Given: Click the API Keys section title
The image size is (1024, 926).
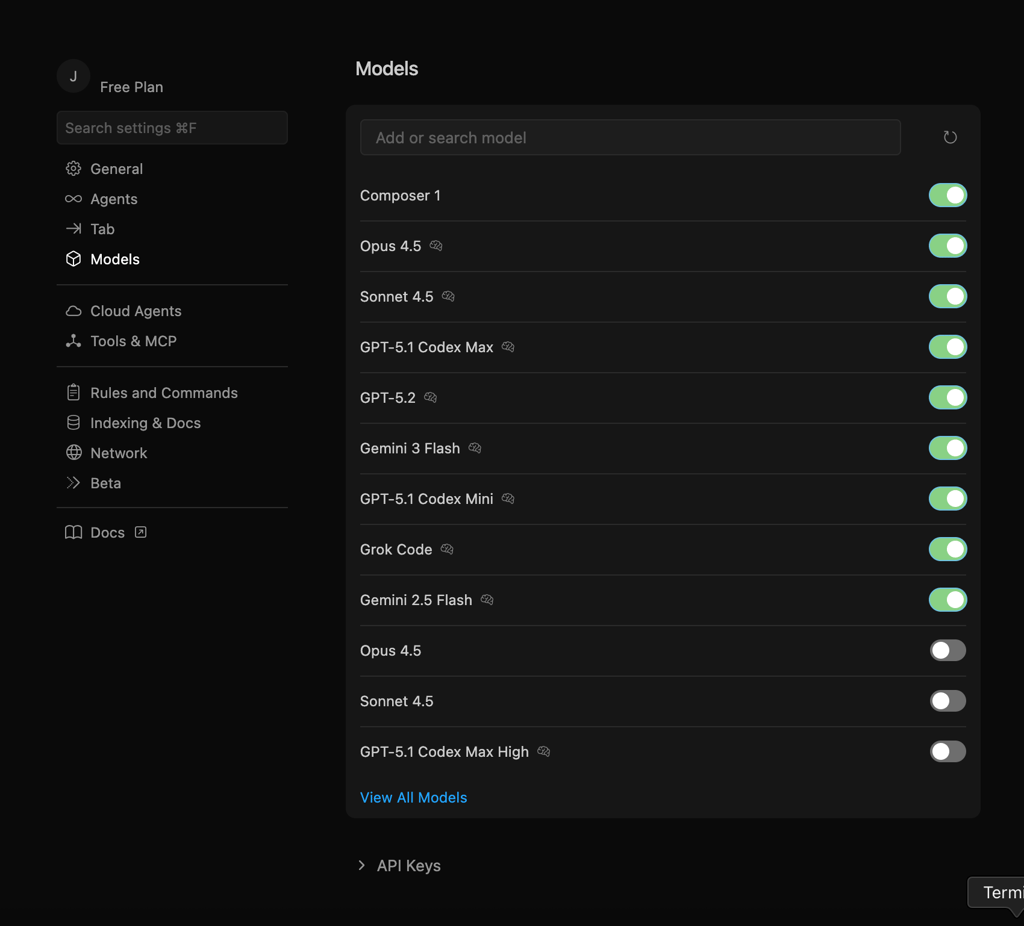Looking at the screenshot, I should 409,865.
